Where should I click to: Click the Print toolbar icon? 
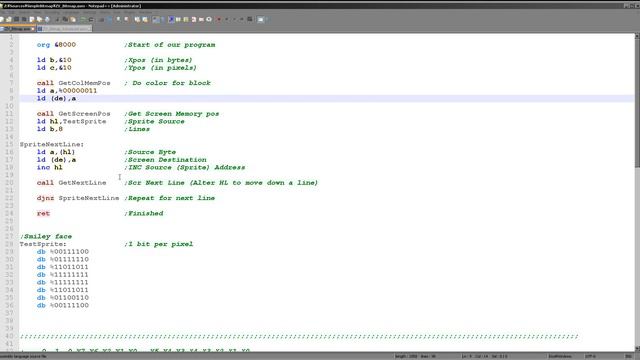pyautogui.click(x=47, y=19)
